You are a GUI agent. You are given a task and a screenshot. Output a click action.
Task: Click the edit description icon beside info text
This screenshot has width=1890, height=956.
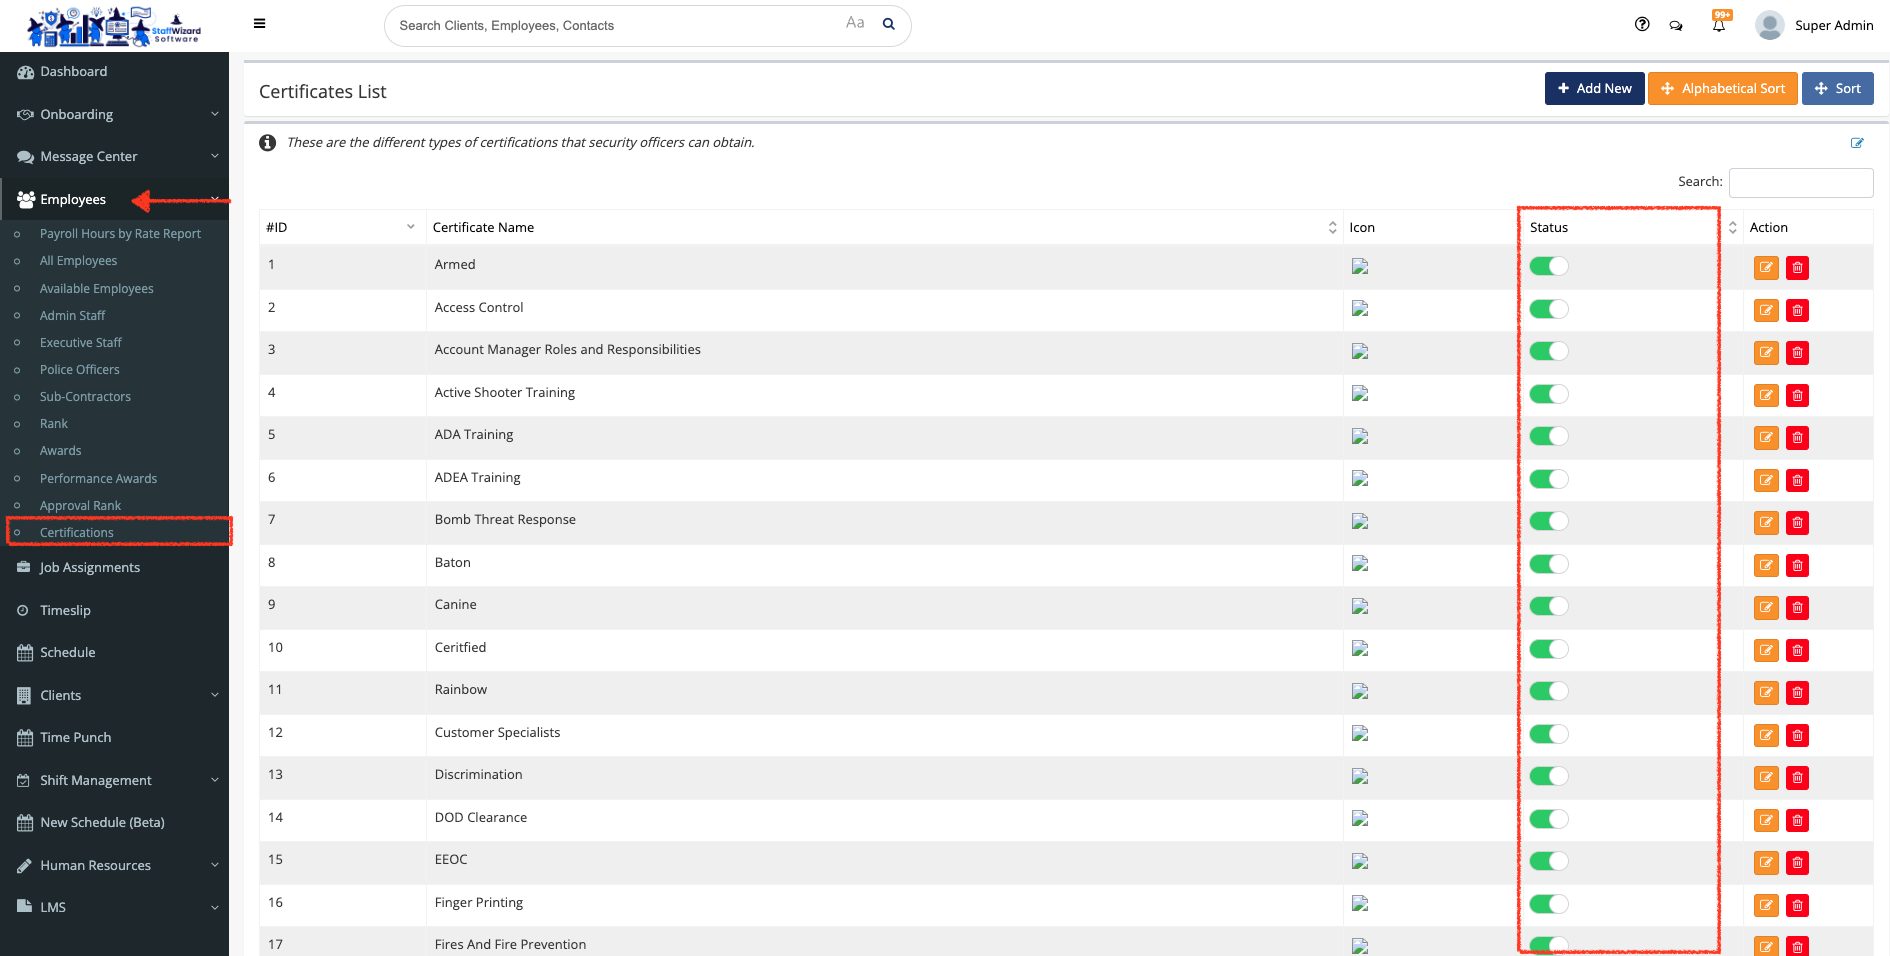tap(1857, 143)
